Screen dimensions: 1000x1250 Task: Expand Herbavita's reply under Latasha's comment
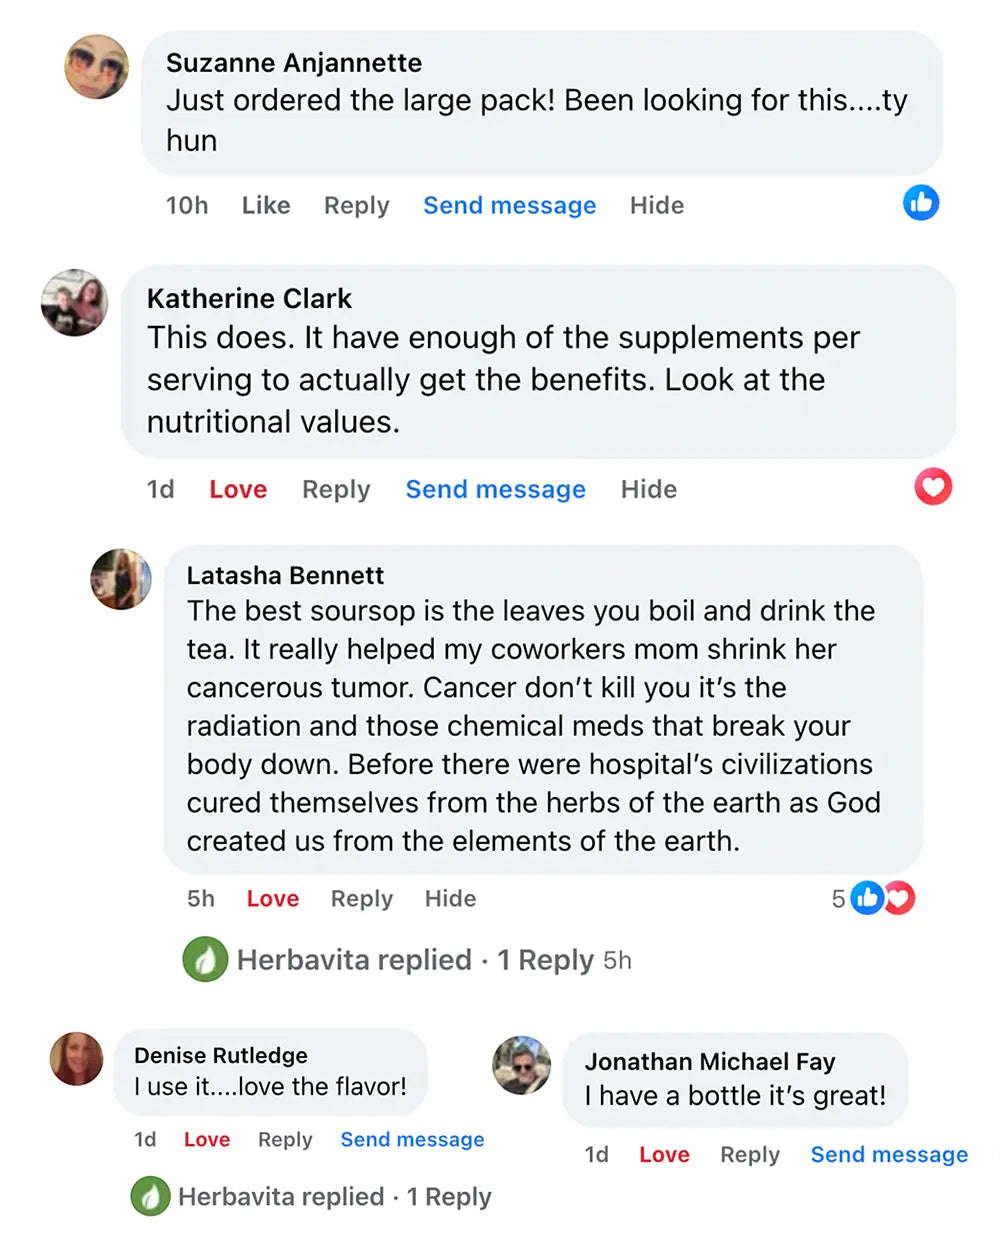(408, 960)
